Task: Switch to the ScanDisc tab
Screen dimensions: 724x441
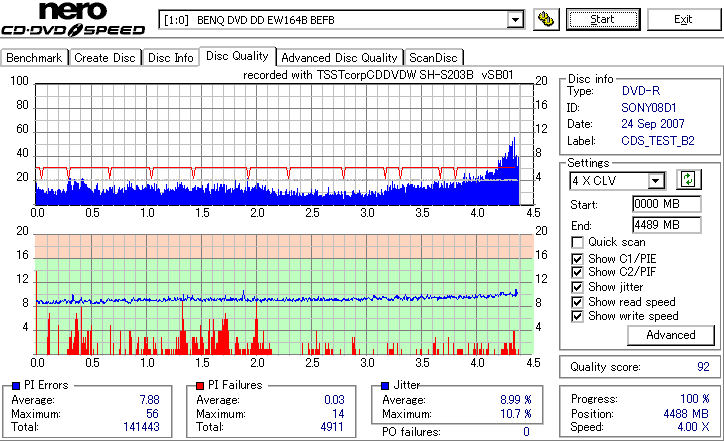Action: click(x=433, y=58)
